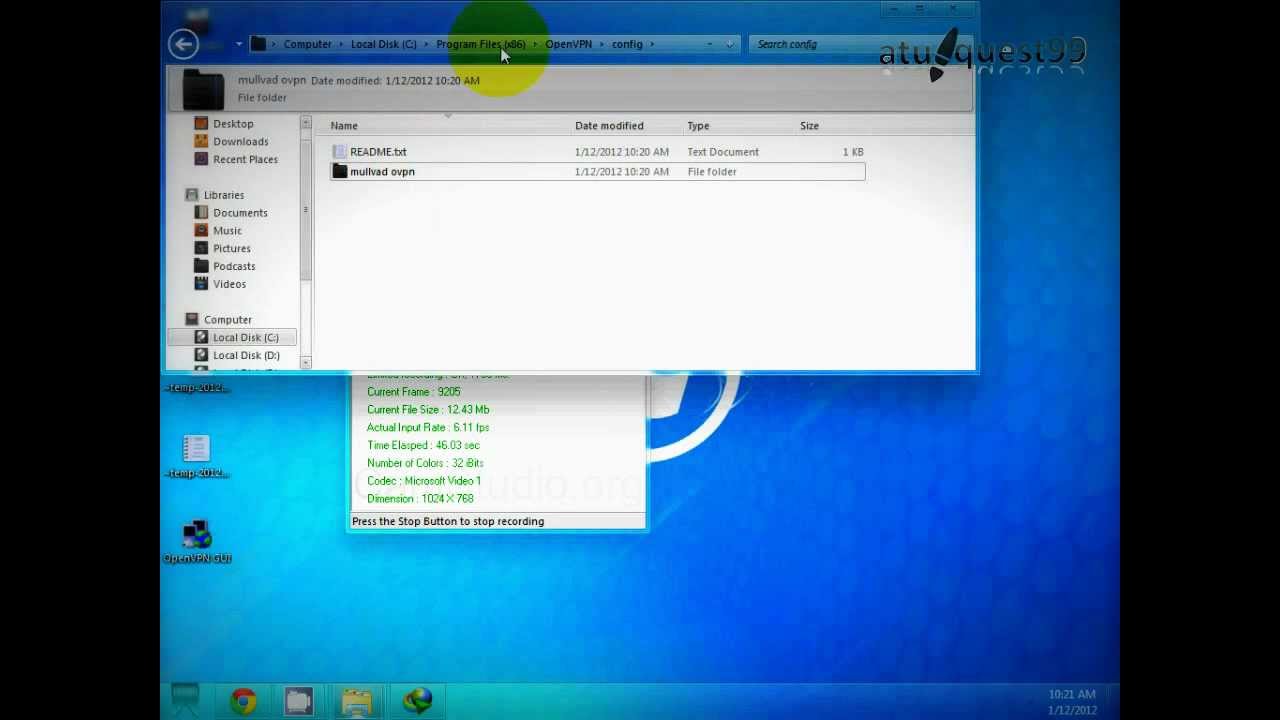The width and height of the screenshot is (1280, 720).
Task: Sort by the Size column header
Action: coord(809,126)
